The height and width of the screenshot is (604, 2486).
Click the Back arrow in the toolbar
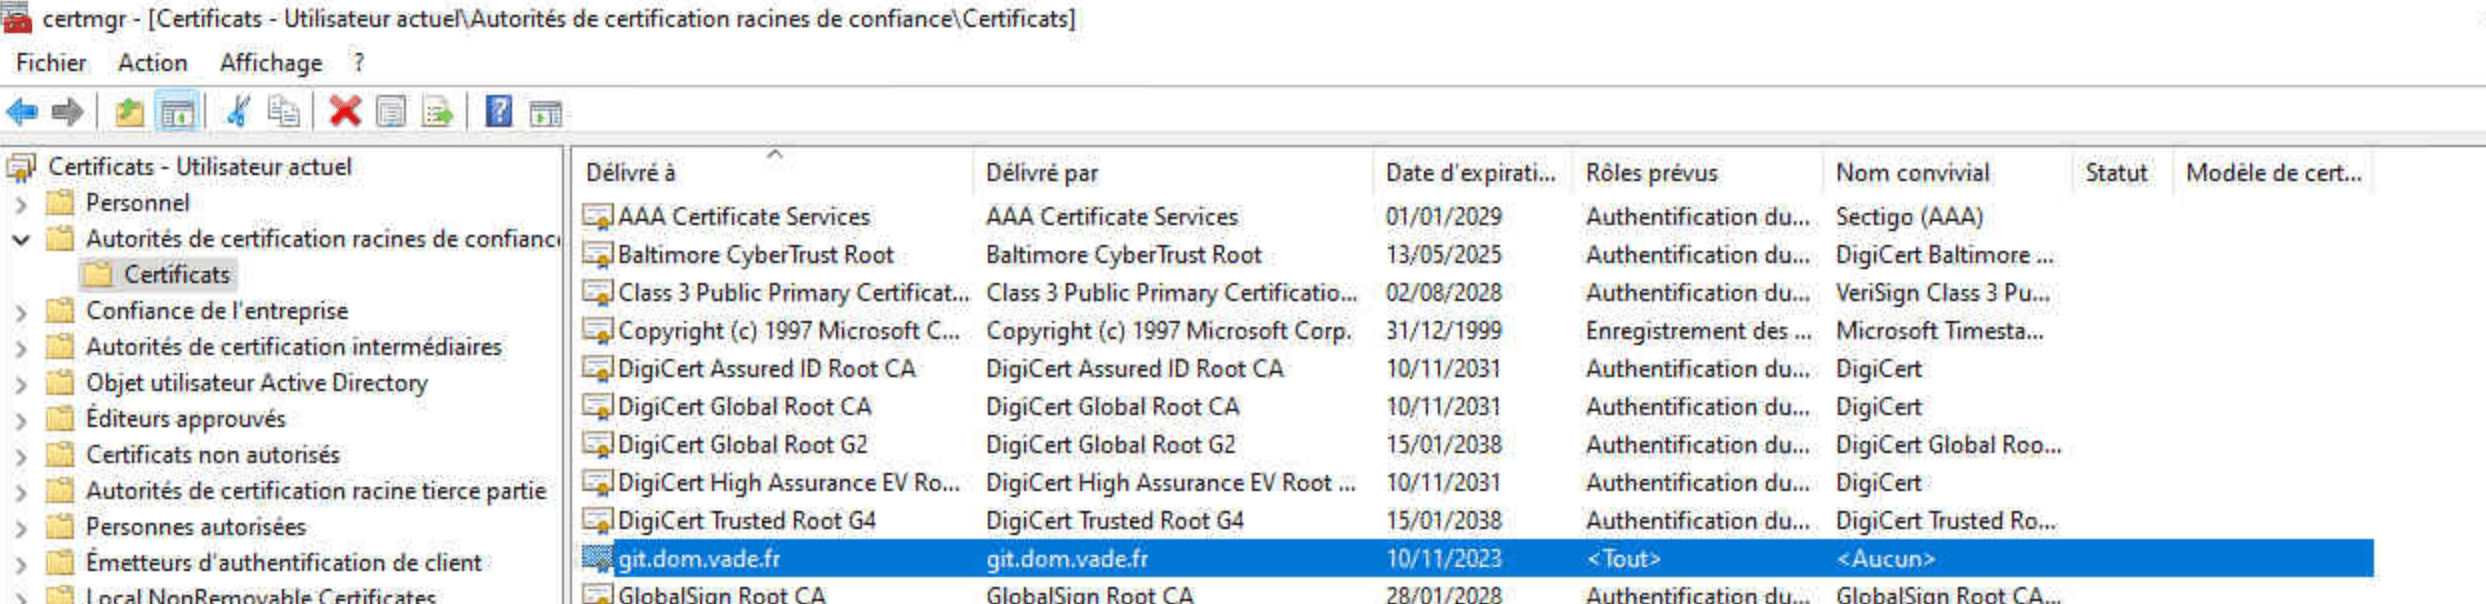tap(22, 112)
